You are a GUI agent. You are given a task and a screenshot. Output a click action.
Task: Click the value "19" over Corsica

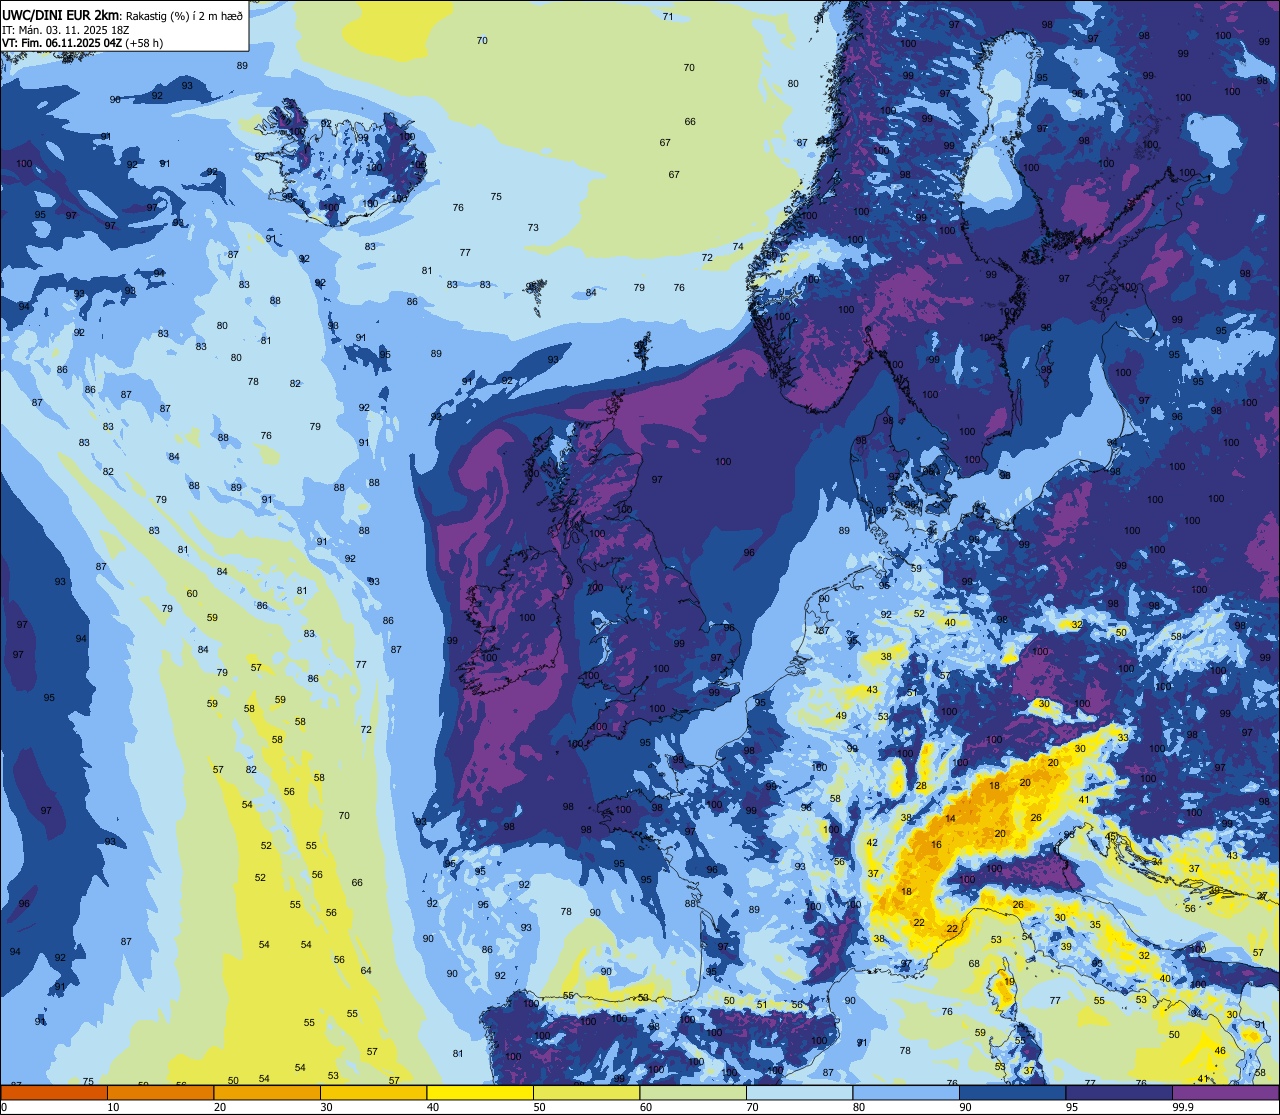click(x=1009, y=982)
